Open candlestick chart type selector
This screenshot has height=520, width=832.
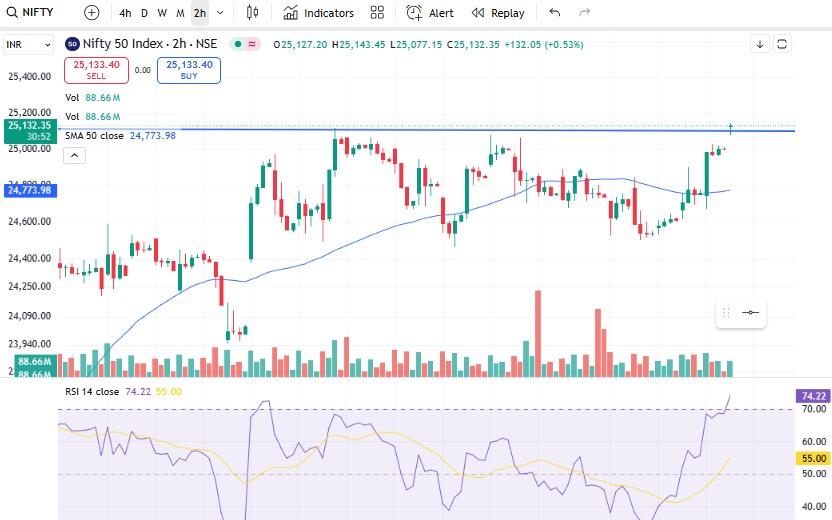253,12
